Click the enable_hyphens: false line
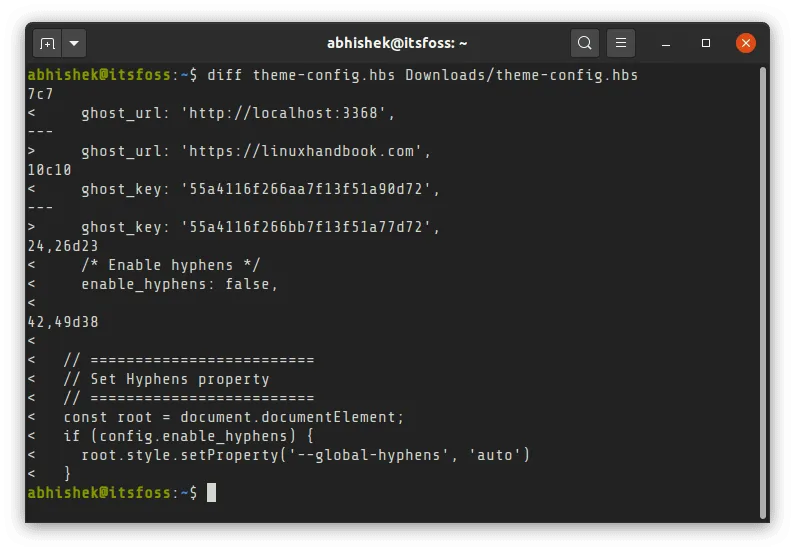 (x=178, y=284)
